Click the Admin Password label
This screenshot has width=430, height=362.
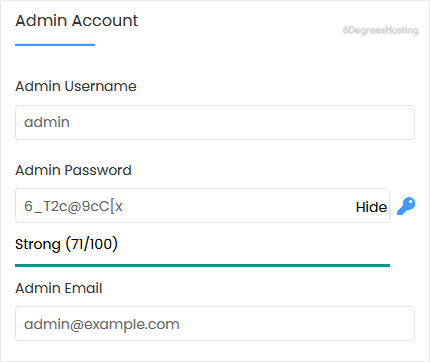(73, 170)
